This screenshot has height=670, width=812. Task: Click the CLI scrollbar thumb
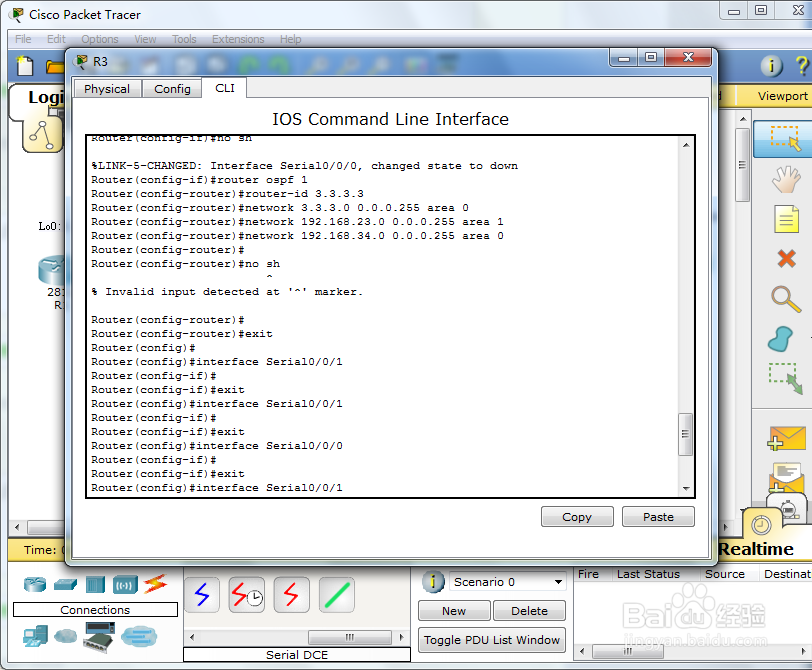pyautogui.click(x=685, y=434)
